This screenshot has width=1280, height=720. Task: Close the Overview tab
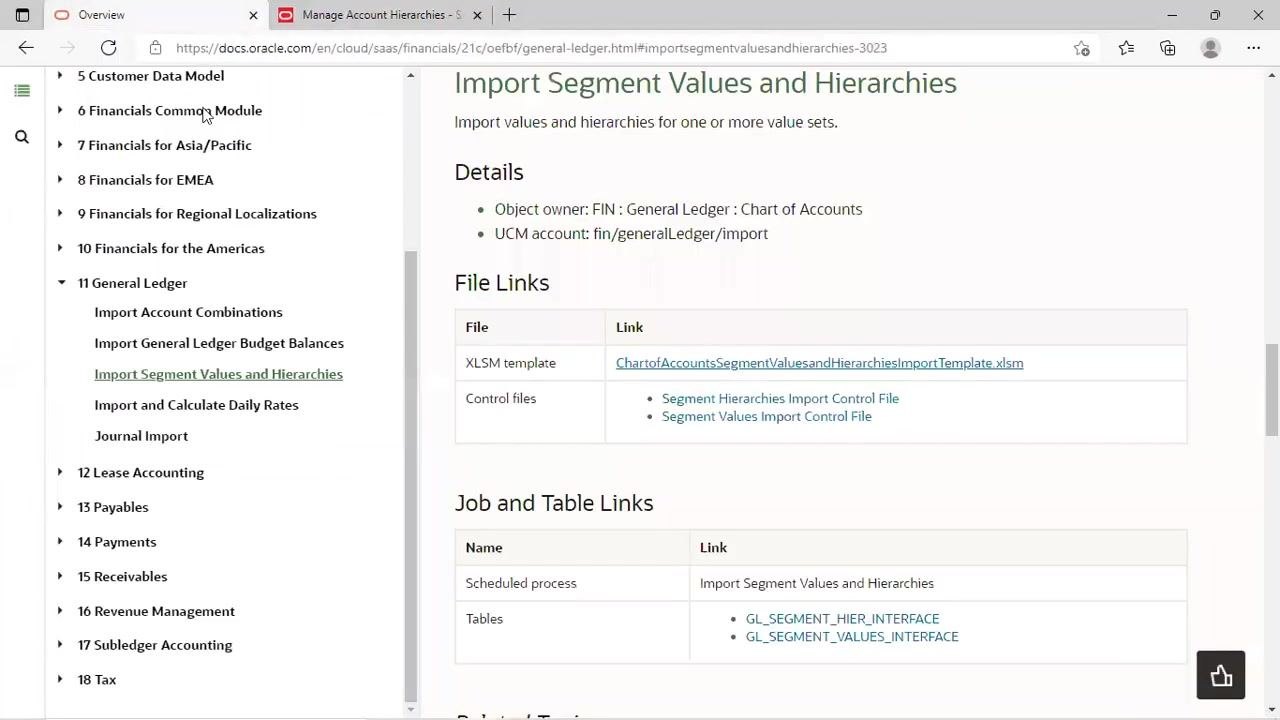(x=253, y=15)
